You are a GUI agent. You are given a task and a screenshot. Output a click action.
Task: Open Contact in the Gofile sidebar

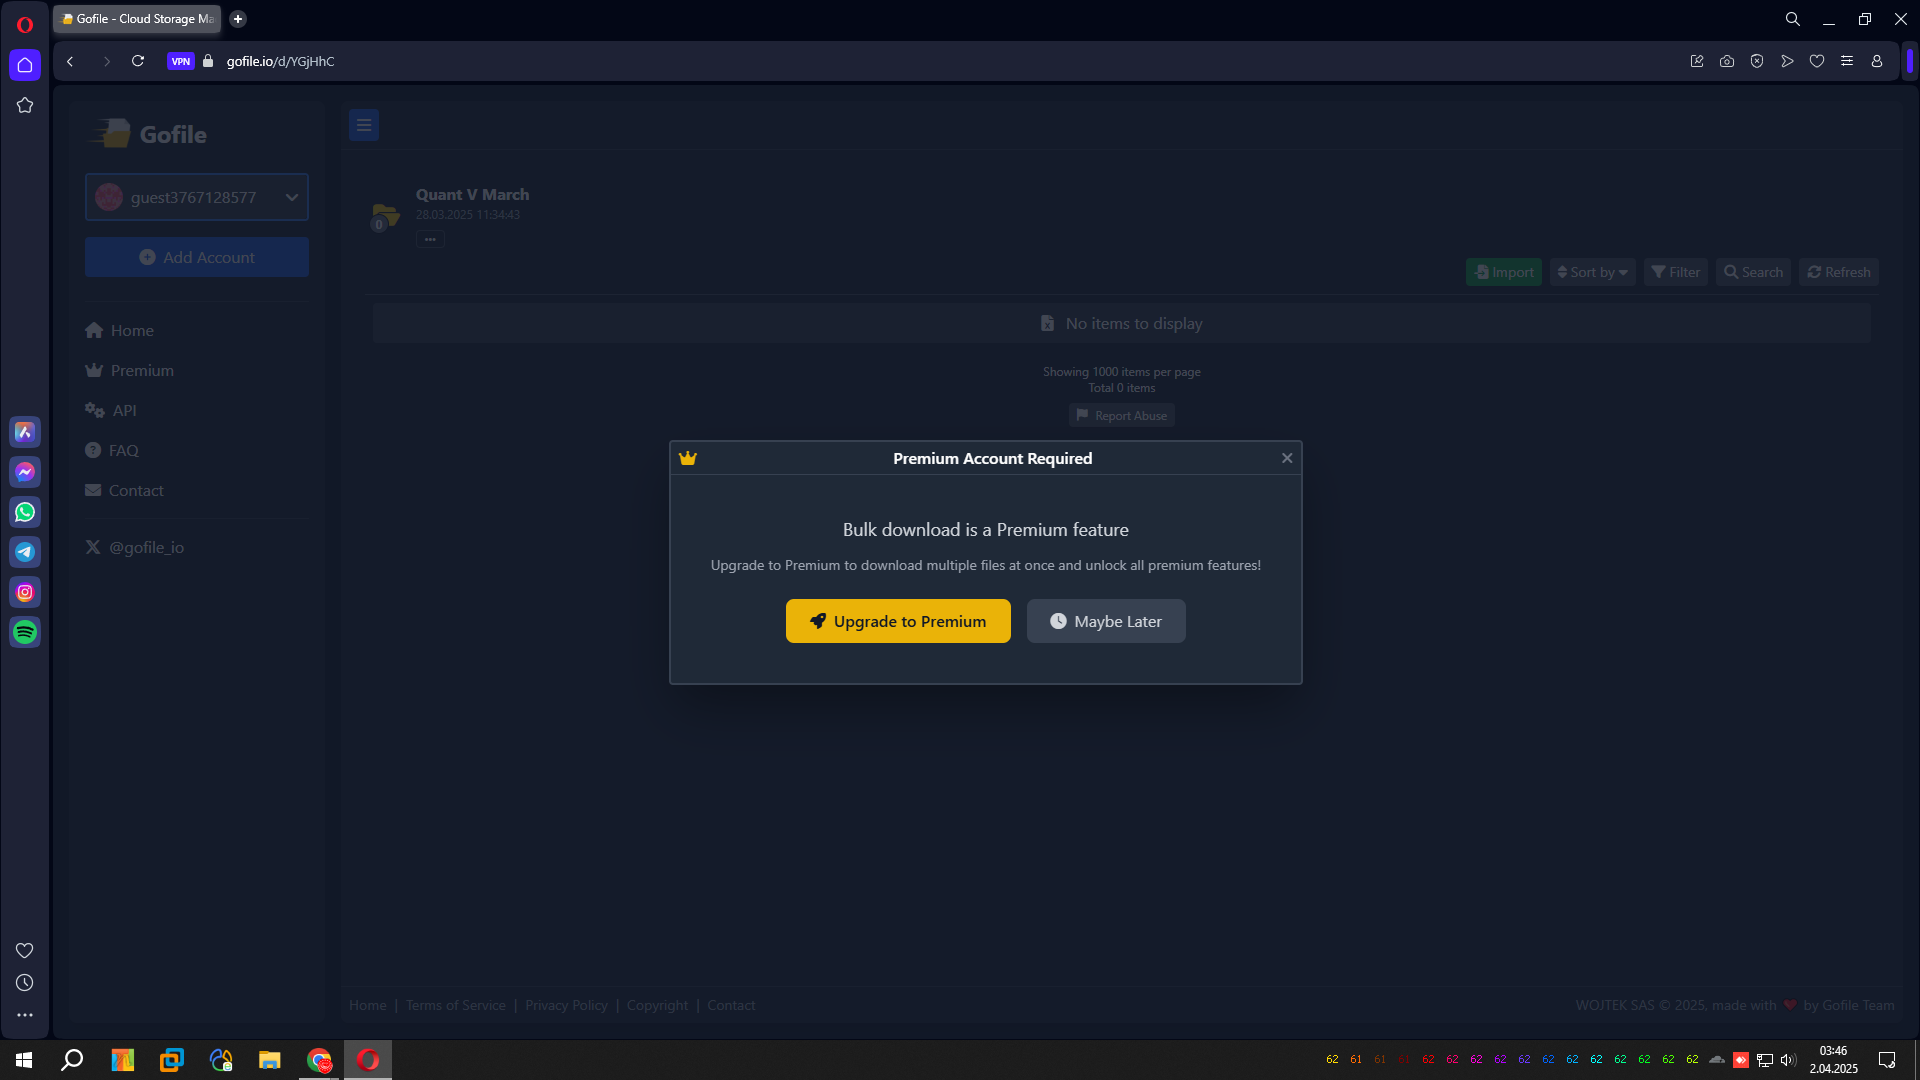(x=124, y=490)
